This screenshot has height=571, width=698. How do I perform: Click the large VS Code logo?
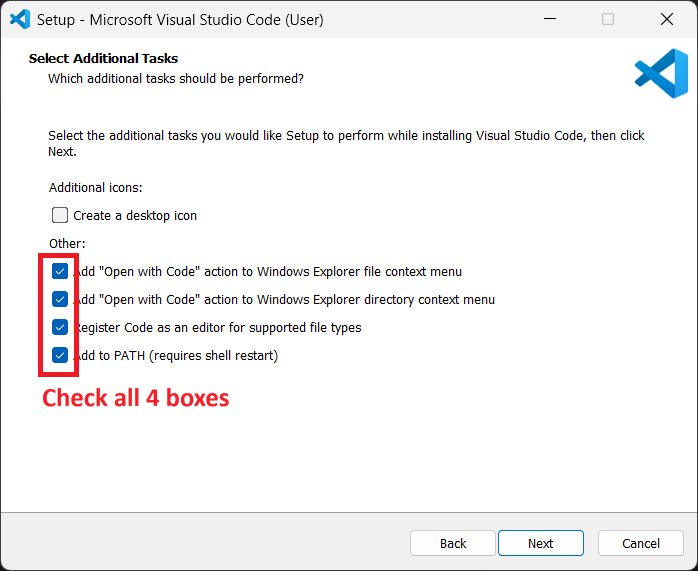click(x=661, y=73)
